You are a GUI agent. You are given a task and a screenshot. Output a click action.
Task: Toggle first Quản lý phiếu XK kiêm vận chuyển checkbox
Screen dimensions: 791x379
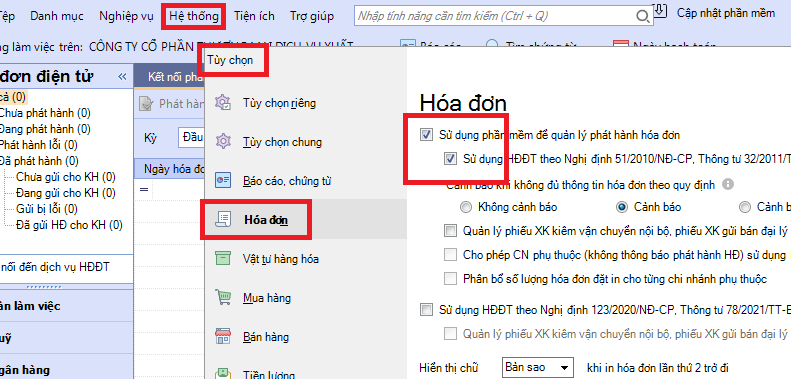pos(450,231)
